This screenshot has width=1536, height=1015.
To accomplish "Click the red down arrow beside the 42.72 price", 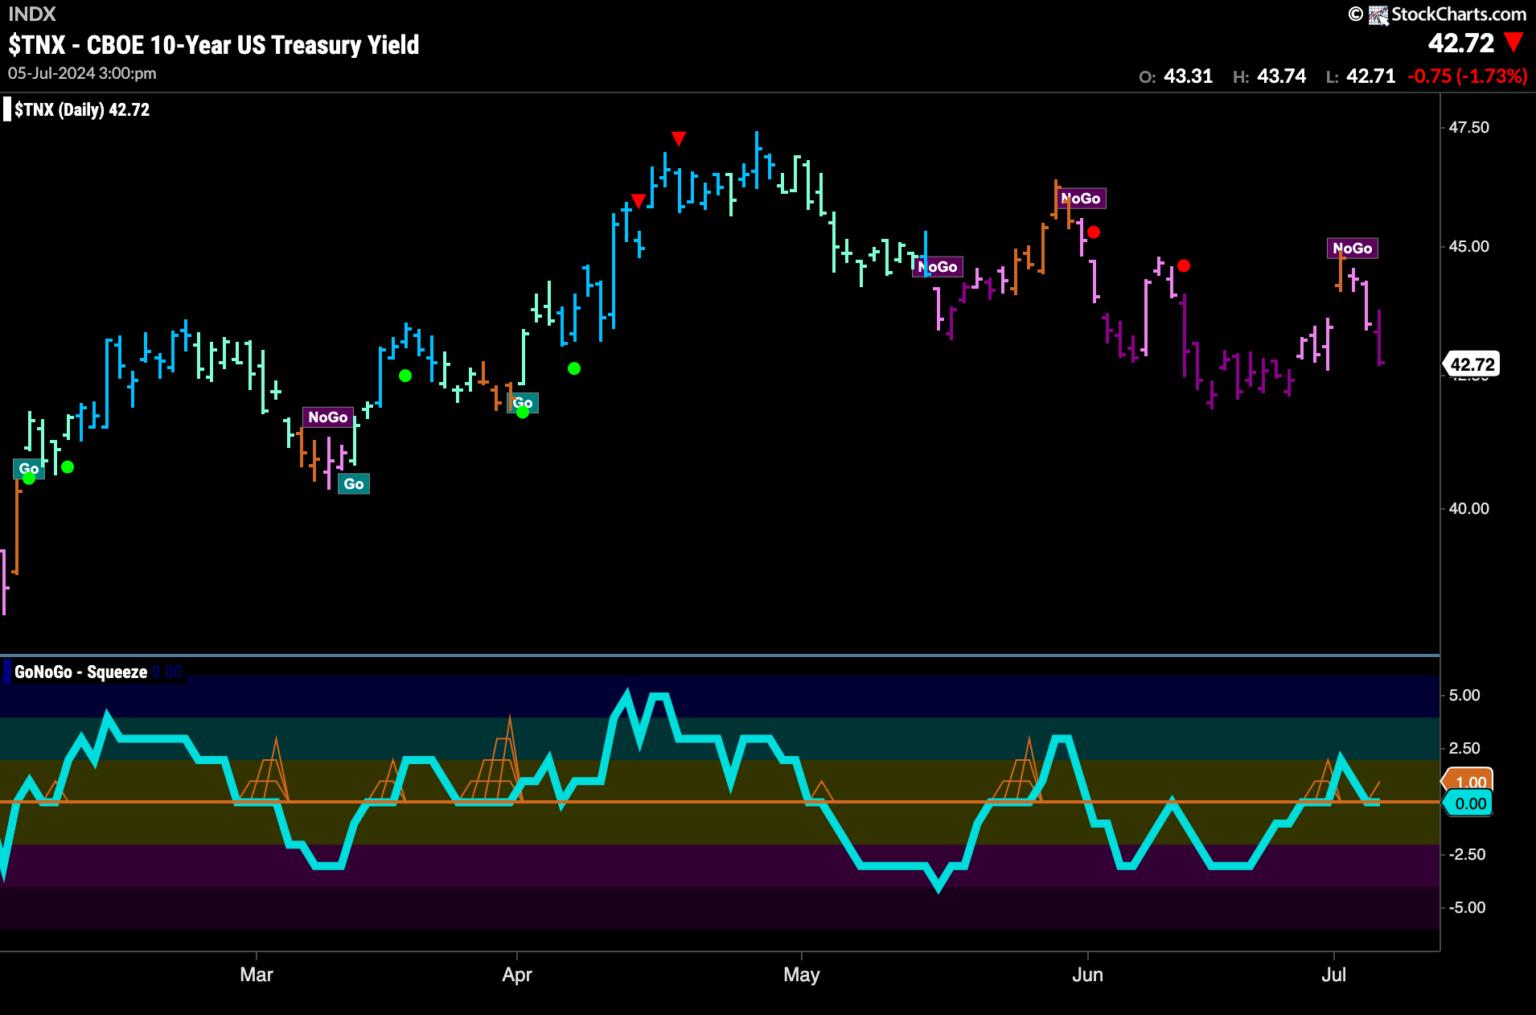I will (1513, 43).
